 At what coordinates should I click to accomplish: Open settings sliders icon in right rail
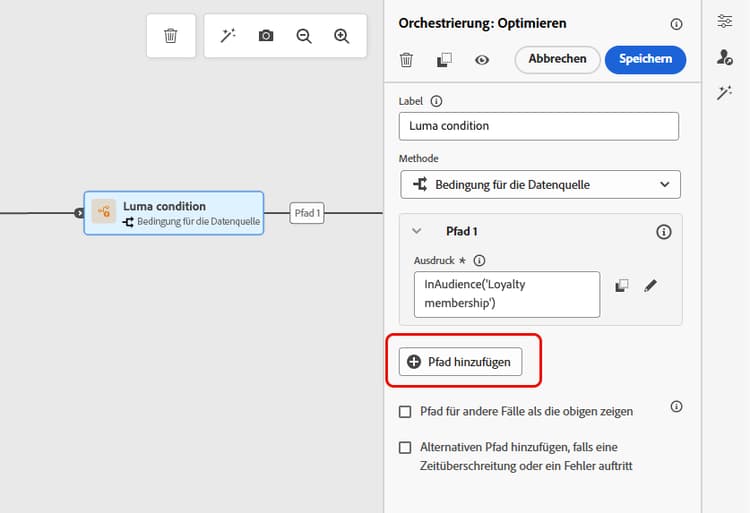(x=724, y=22)
